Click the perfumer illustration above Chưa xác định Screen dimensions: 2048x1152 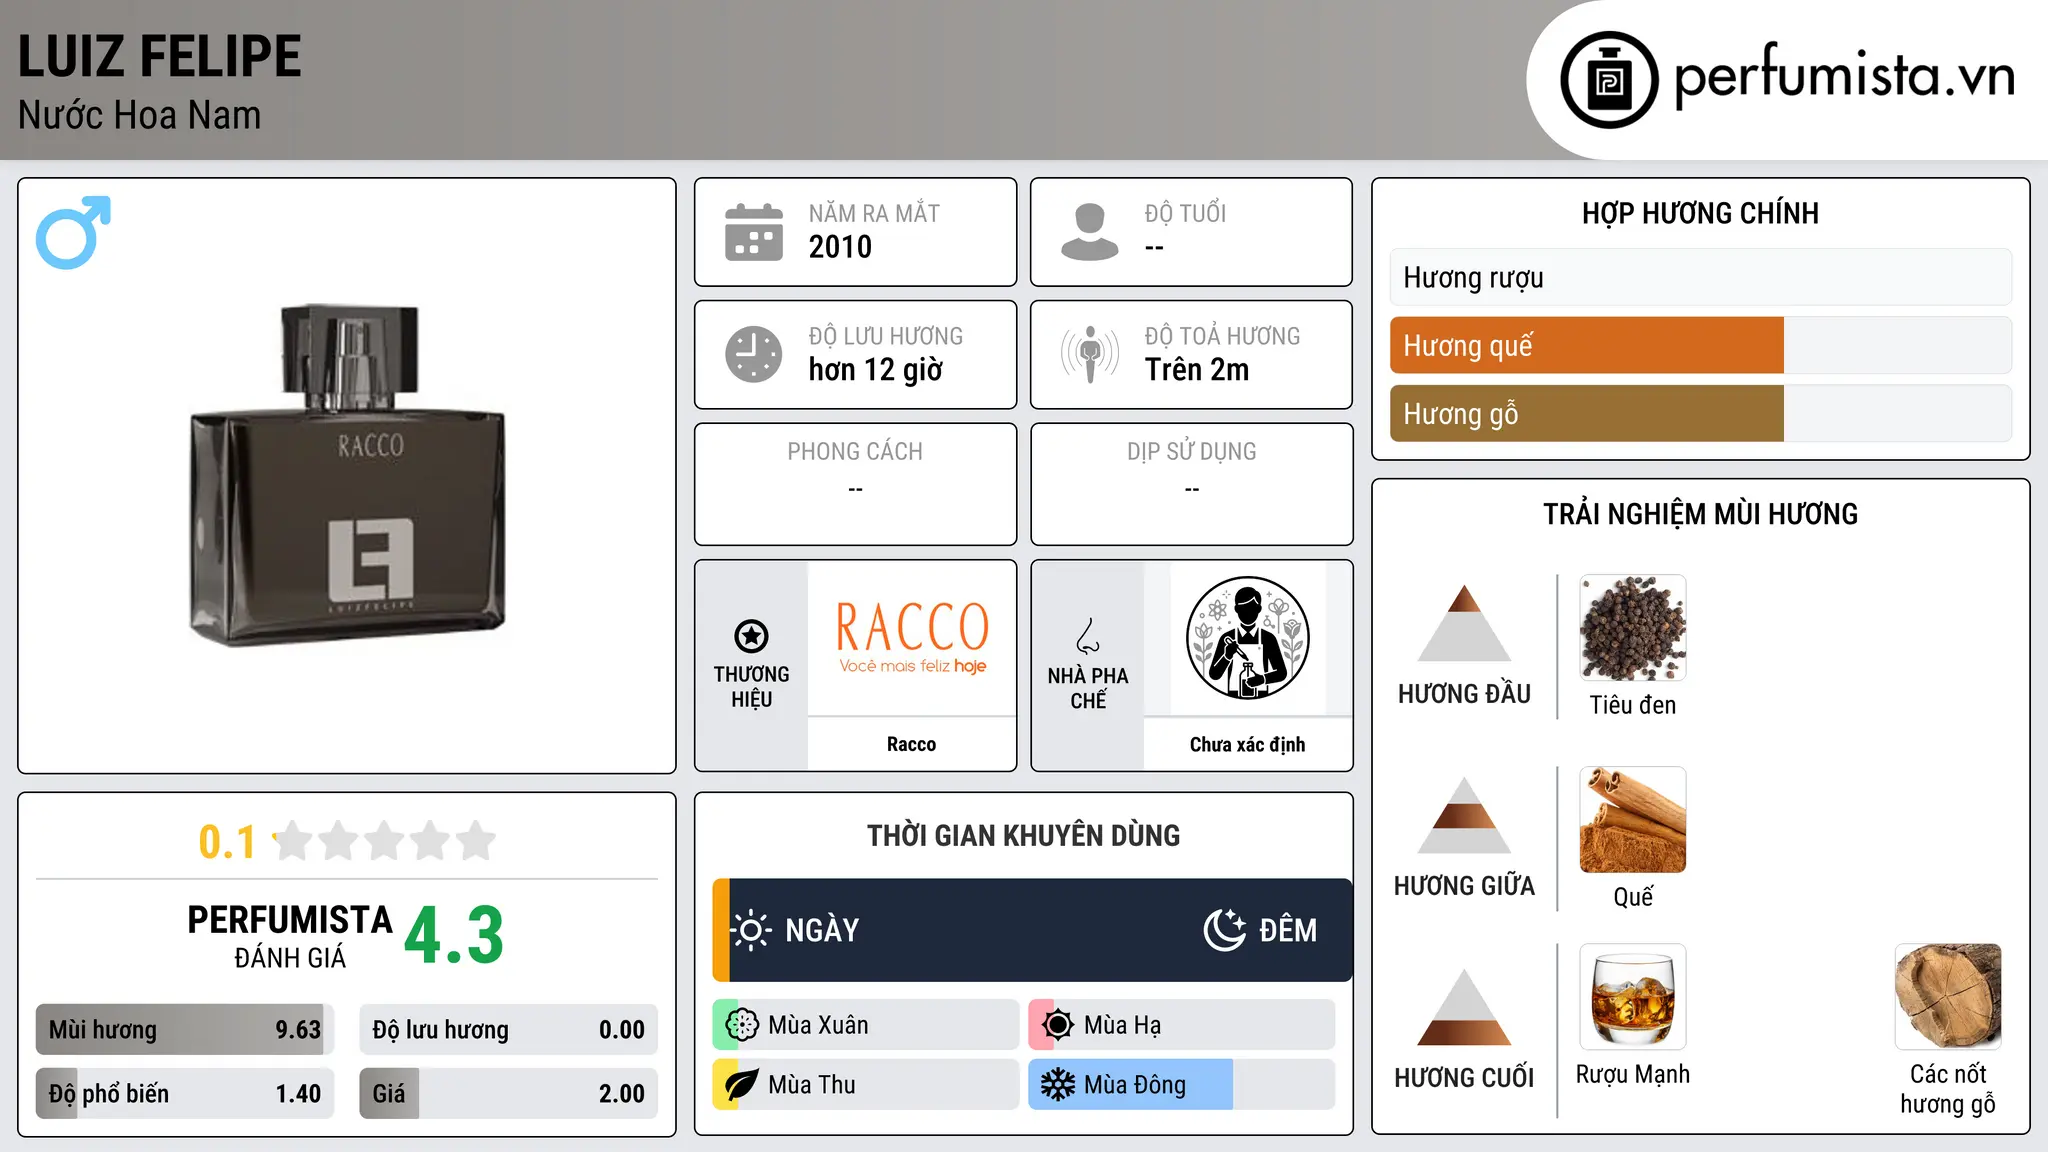coord(1247,638)
